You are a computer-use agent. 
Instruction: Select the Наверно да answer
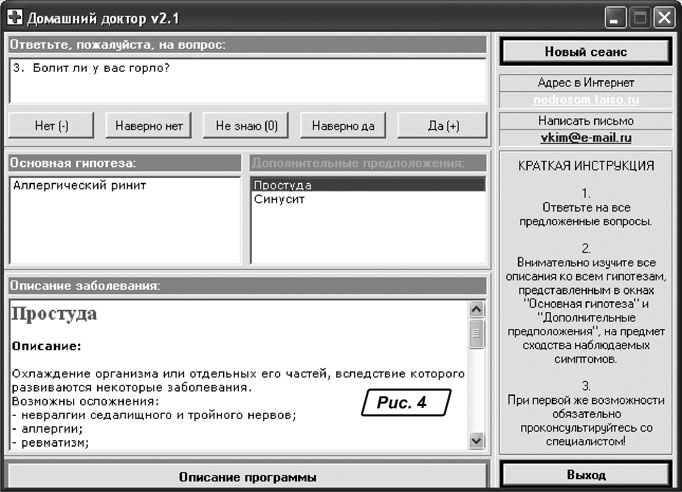[x=343, y=126]
